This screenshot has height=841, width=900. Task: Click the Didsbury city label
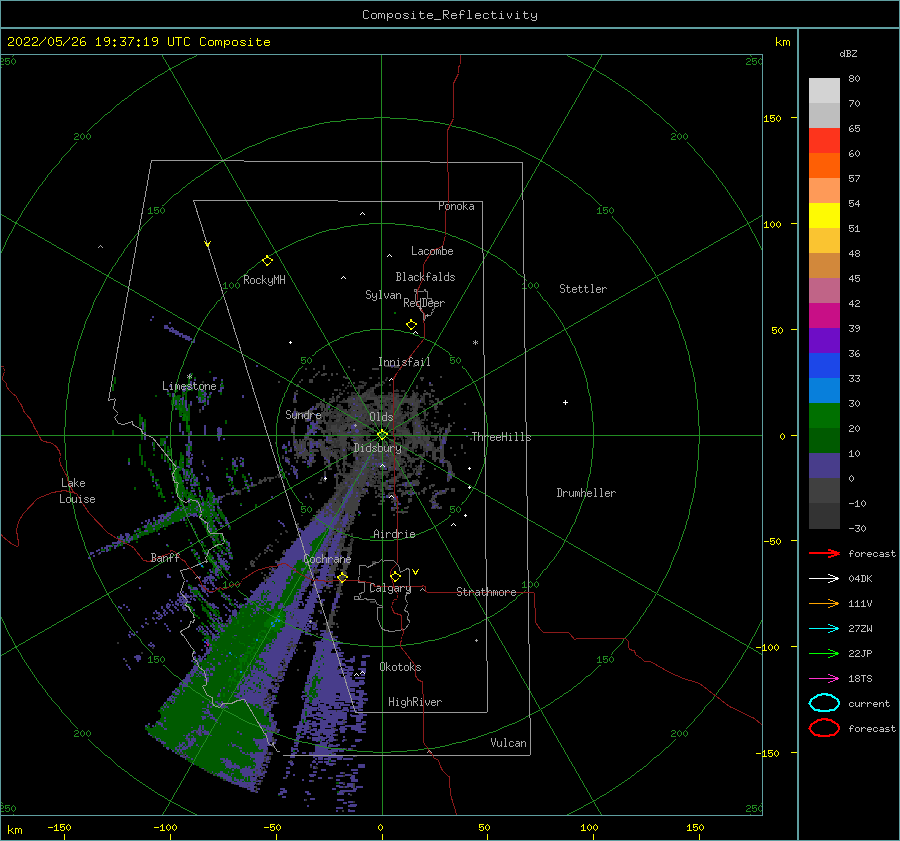[x=377, y=448]
